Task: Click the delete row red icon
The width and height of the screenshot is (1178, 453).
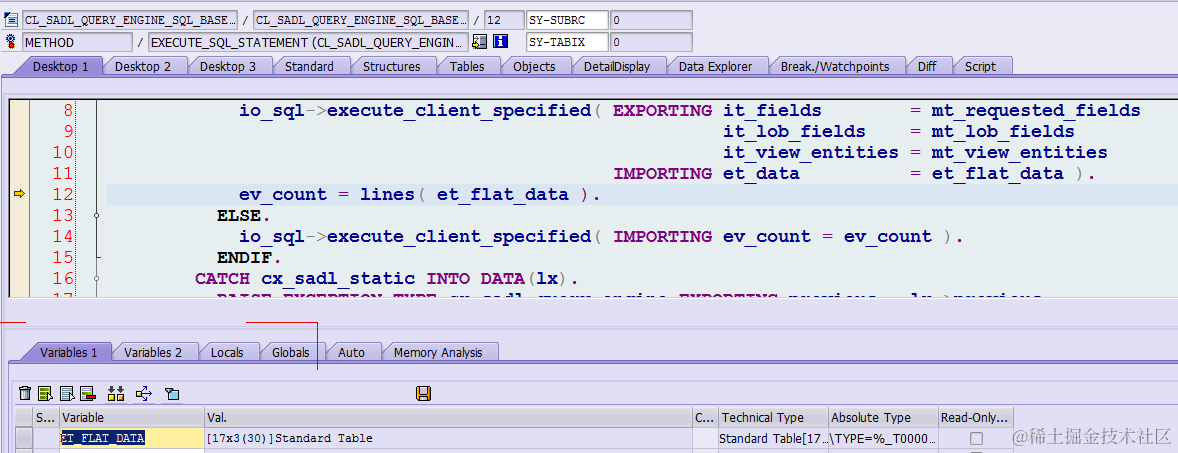Action: coord(88,393)
